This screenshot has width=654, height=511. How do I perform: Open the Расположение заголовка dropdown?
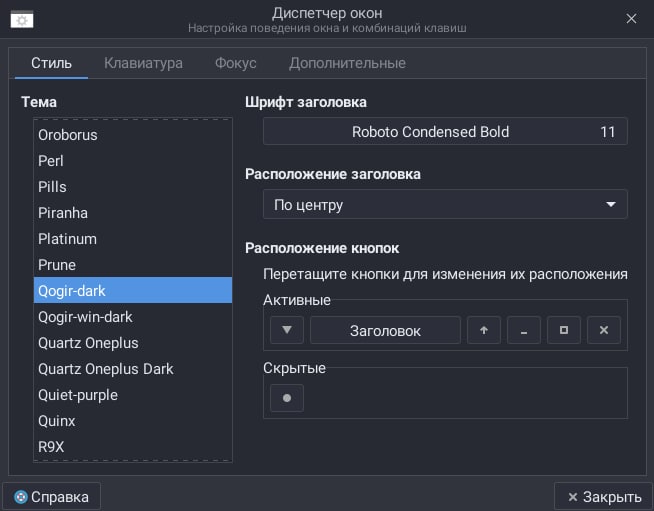[x=445, y=204]
